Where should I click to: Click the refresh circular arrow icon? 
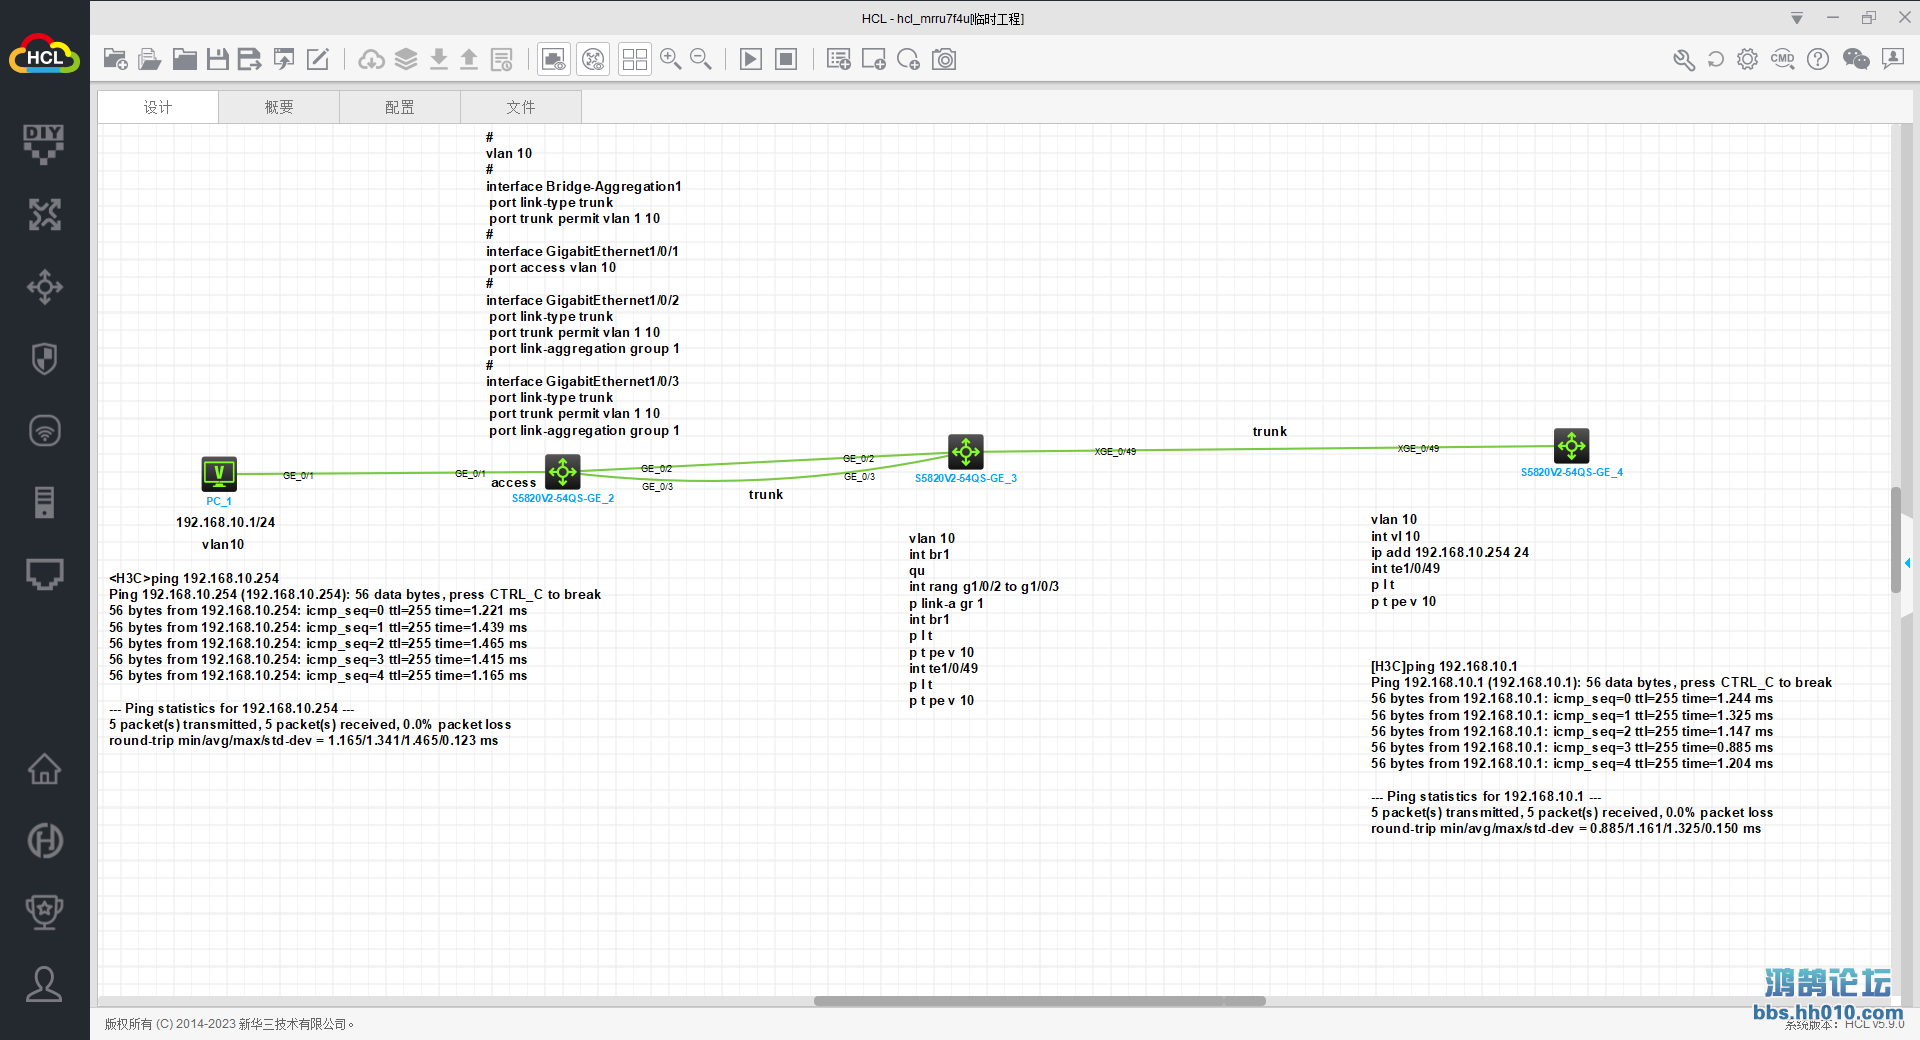(1716, 59)
